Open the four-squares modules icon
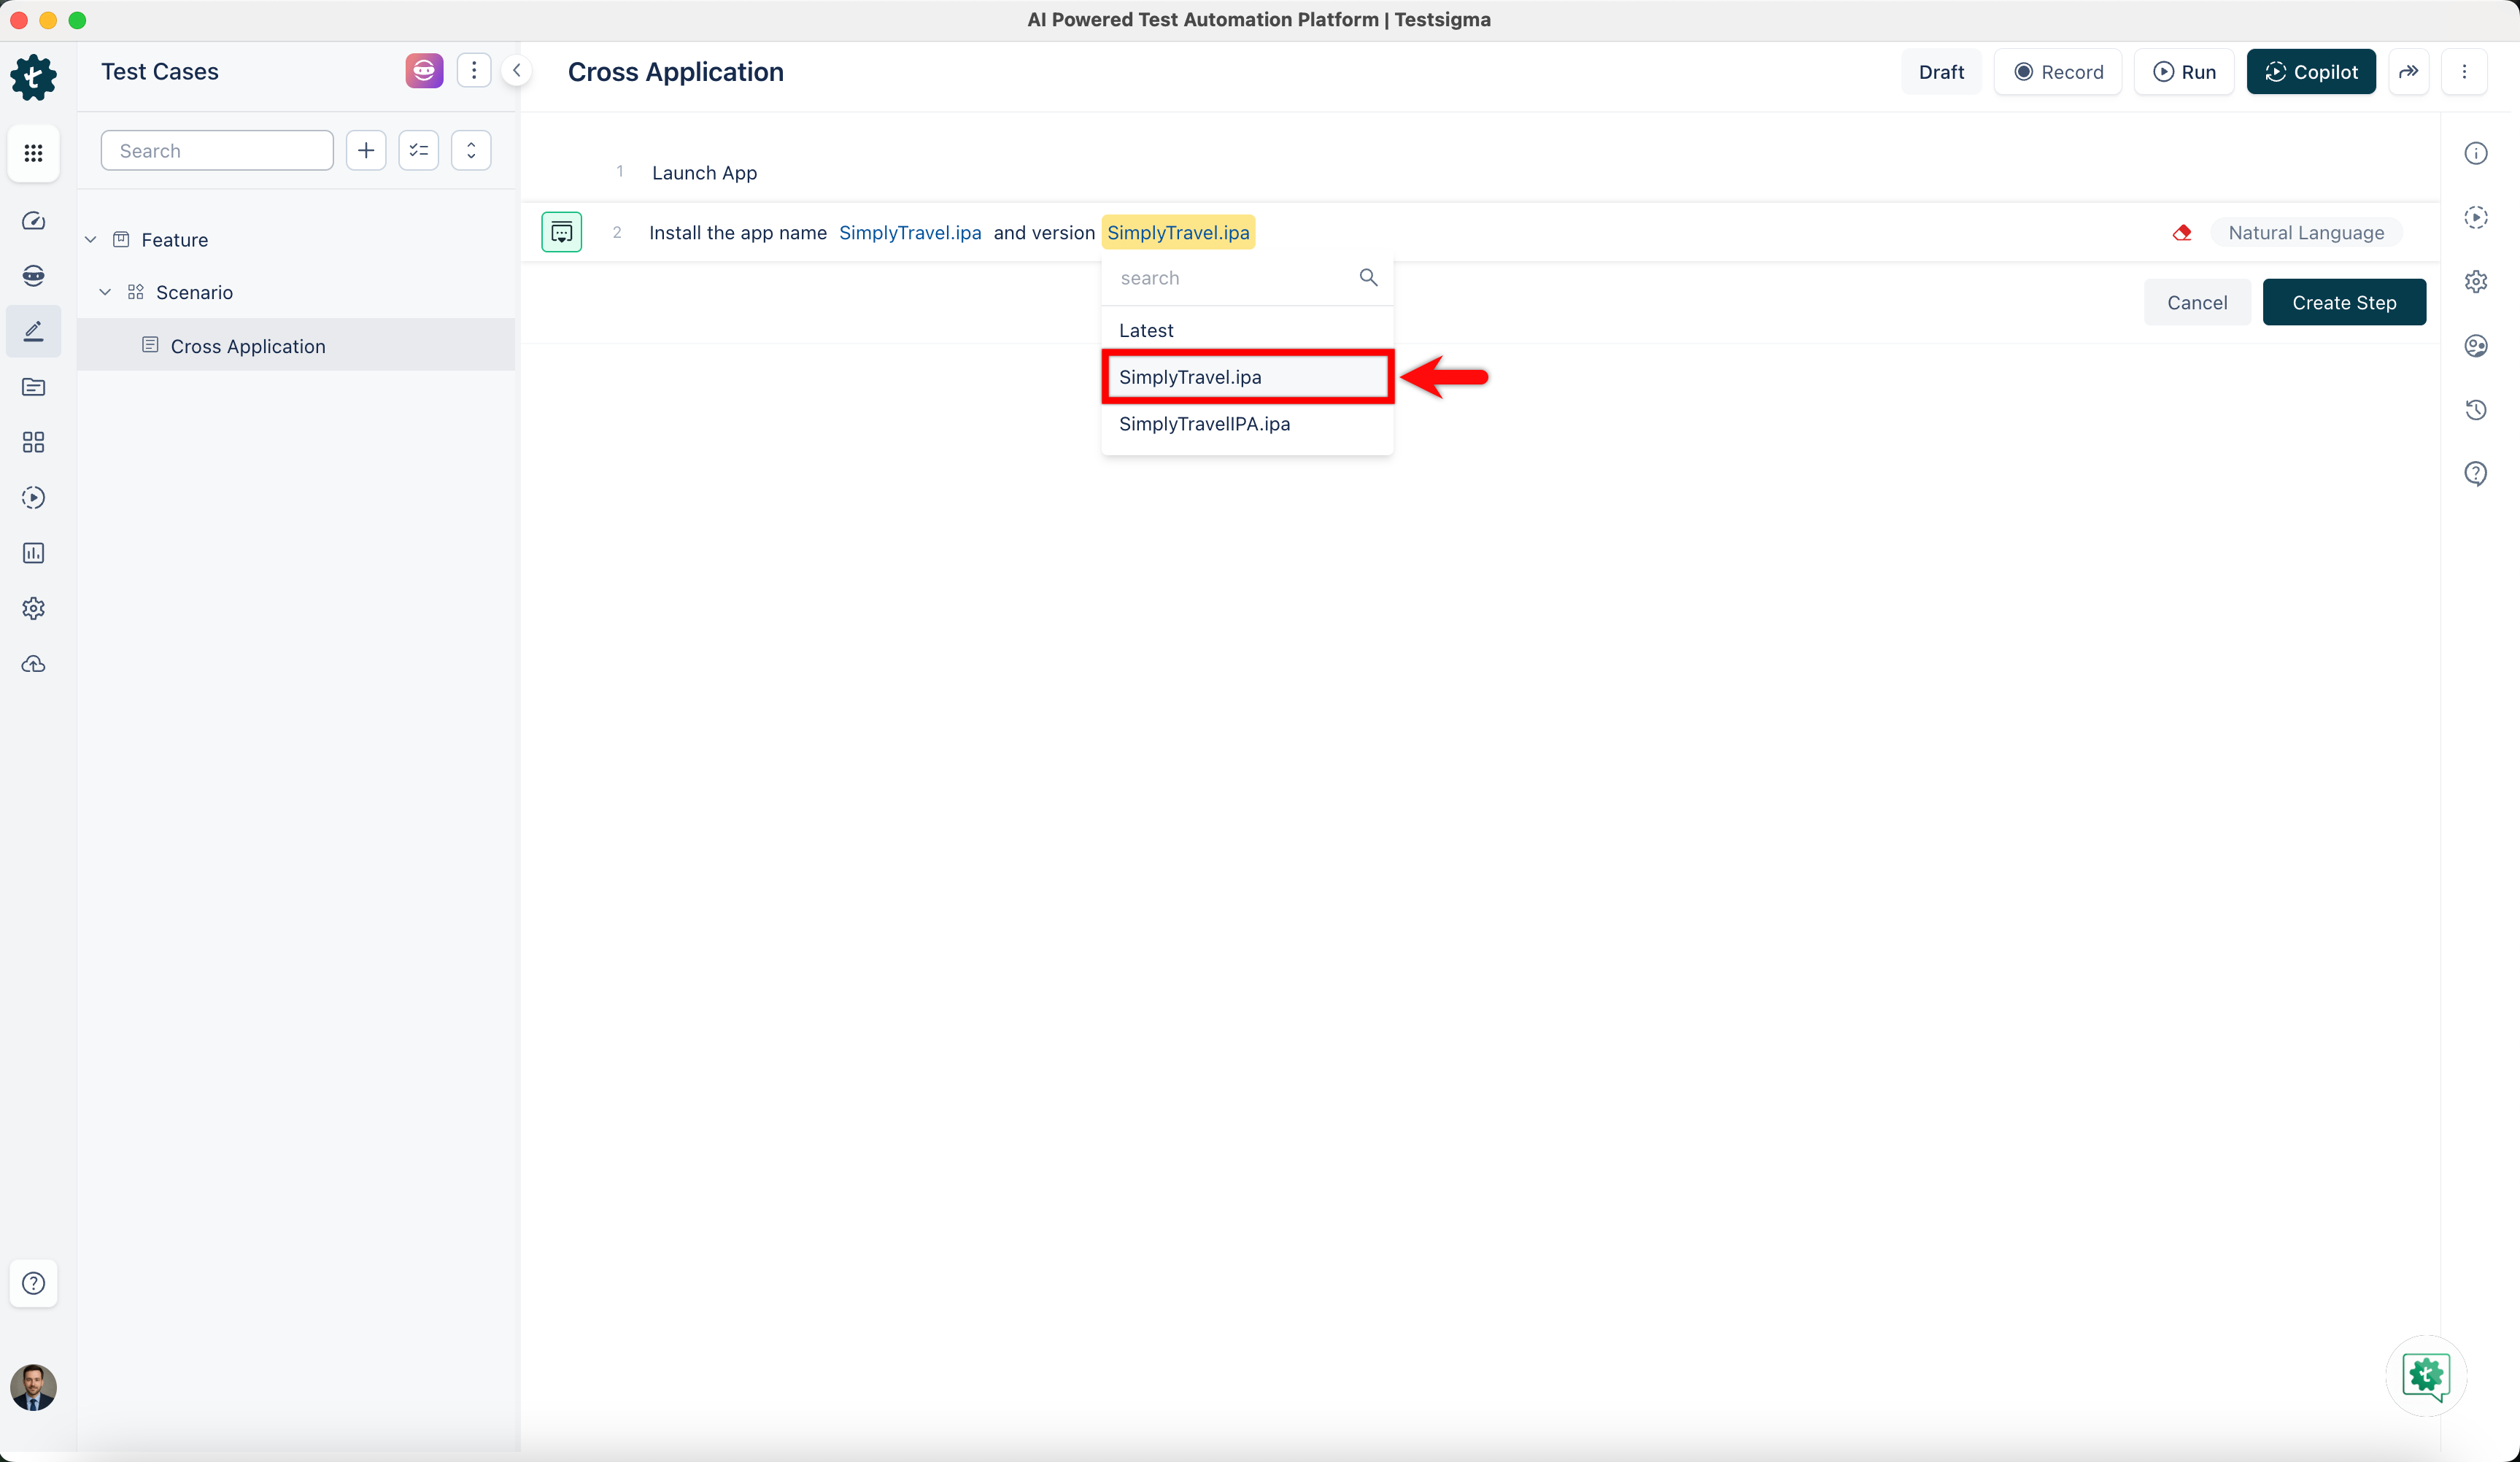This screenshot has height=1462, width=2520. click(x=33, y=442)
